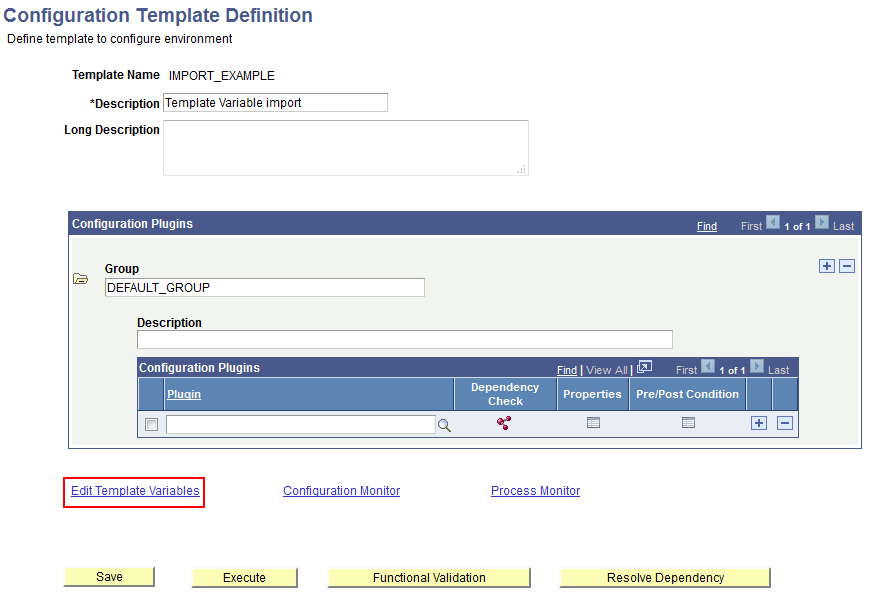
Task: Open the plugin Properties icon
Action: point(593,423)
